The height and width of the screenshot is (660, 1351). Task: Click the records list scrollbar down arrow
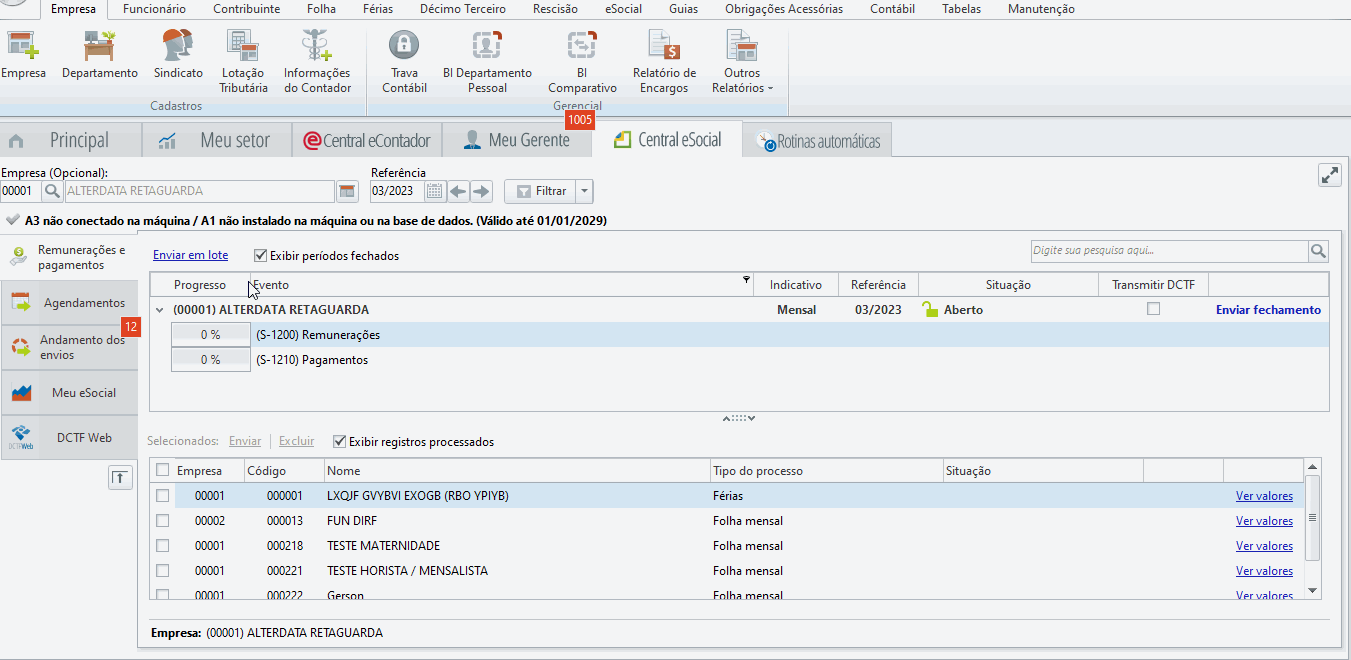(x=1313, y=592)
